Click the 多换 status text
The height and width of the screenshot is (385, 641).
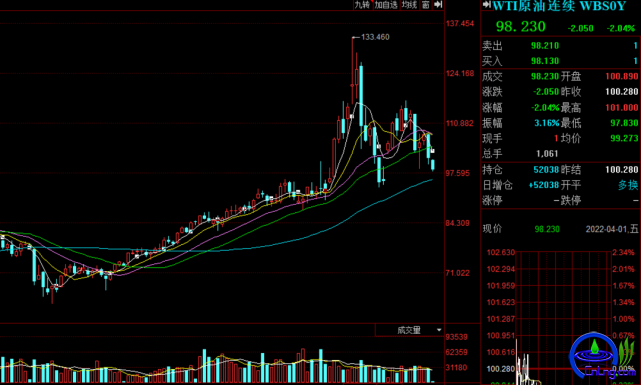(628, 185)
